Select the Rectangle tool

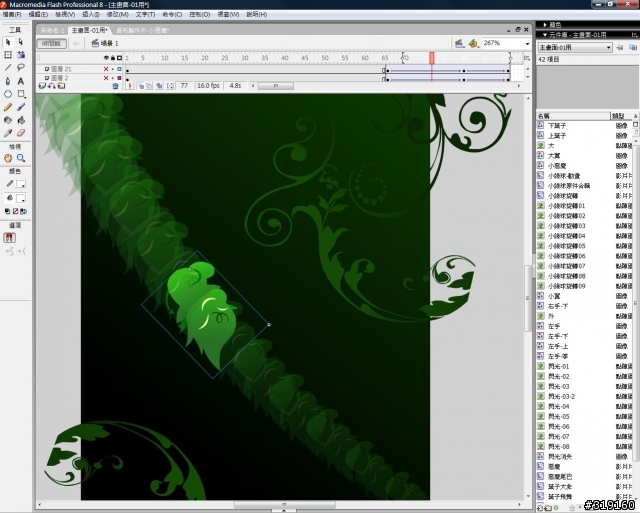pos(21,94)
